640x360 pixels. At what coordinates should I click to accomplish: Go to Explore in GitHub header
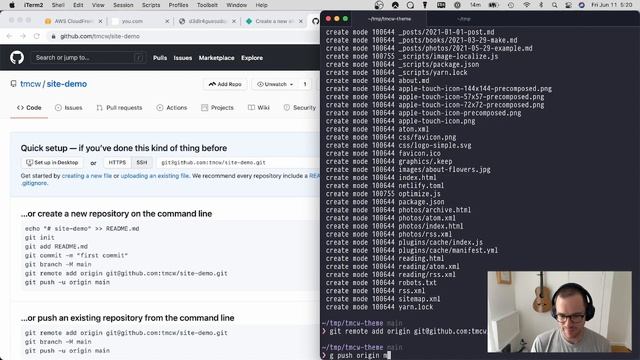[x=252, y=58]
